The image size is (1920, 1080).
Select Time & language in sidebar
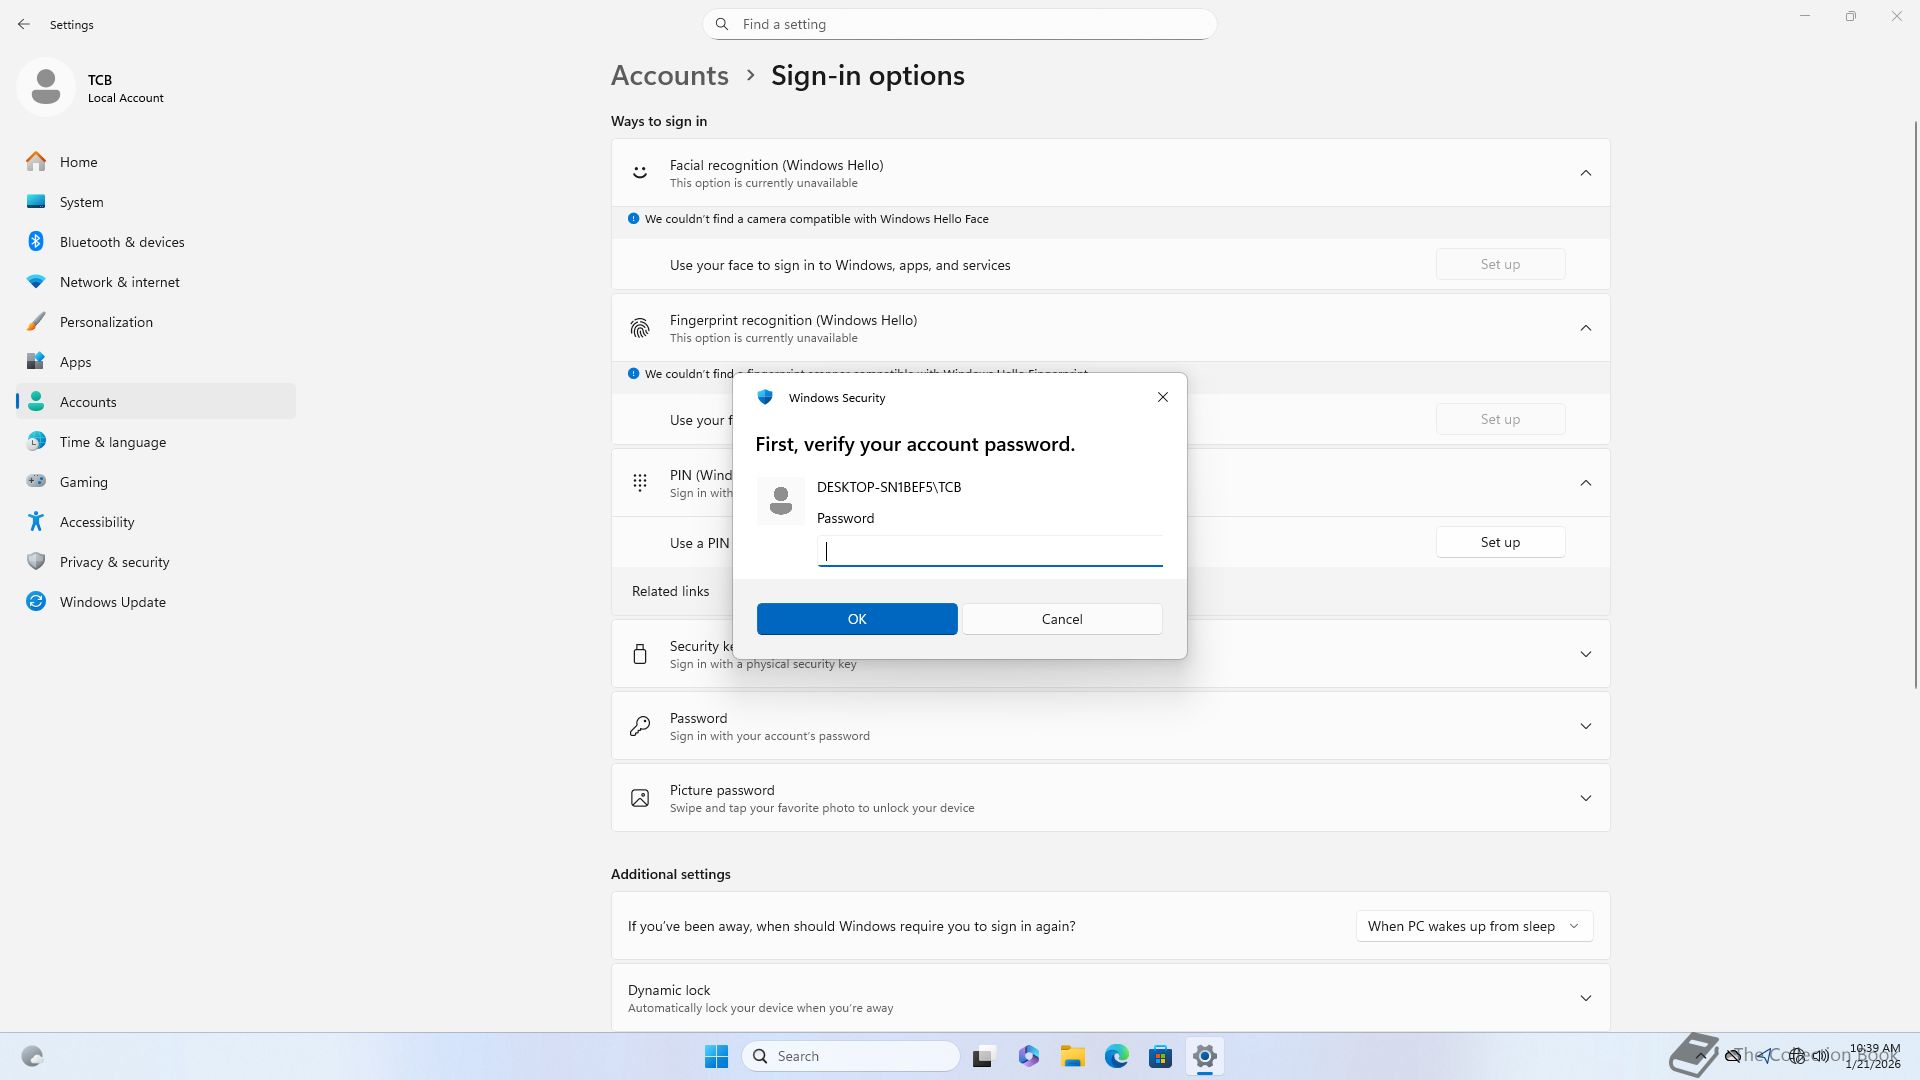click(x=113, y=442)
